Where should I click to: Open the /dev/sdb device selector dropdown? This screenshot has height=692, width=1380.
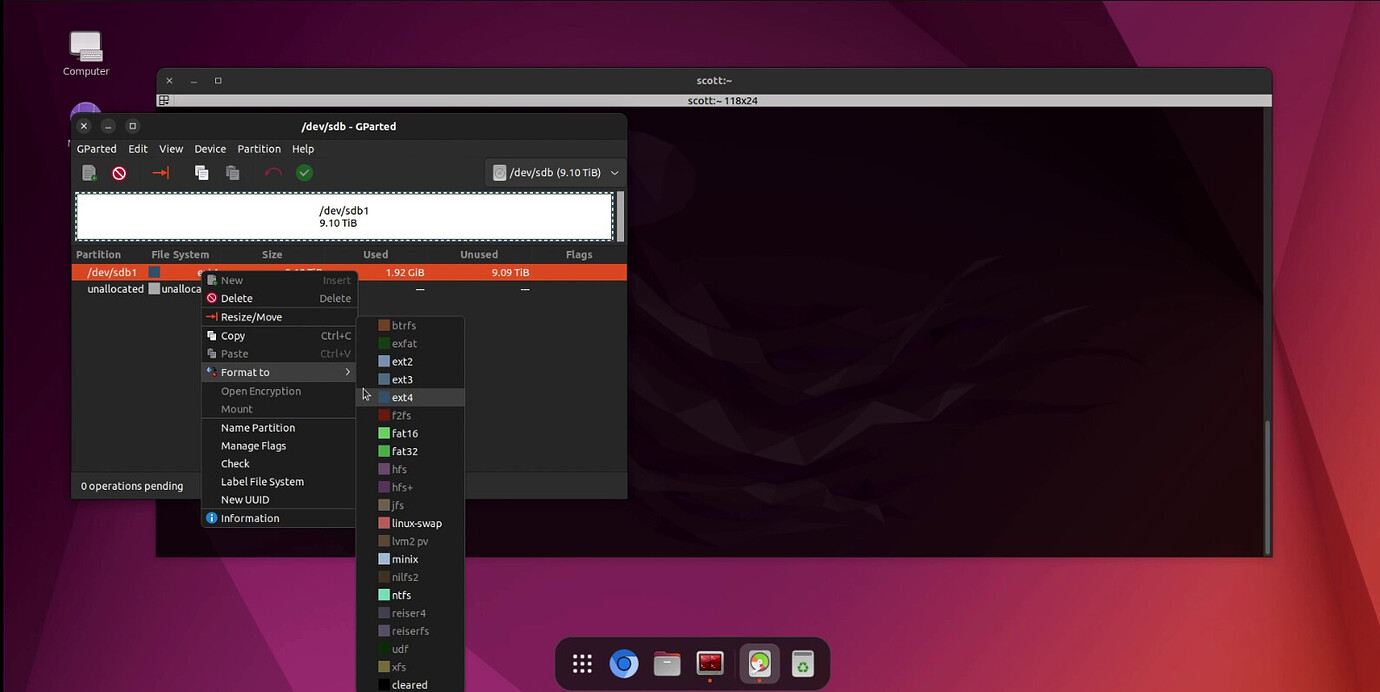coord(556,173)
